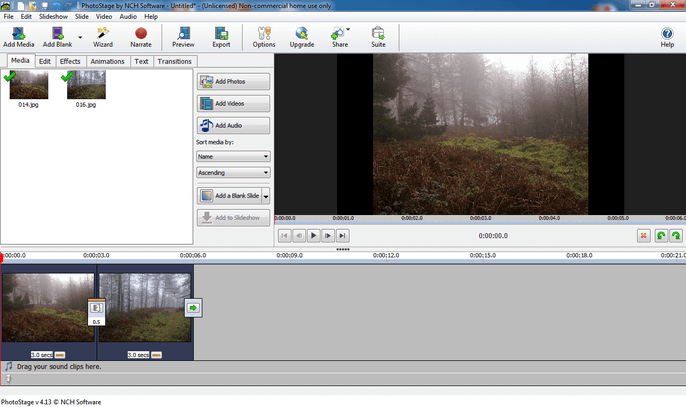Open the Slideshow menu
The image size is (686, 407).
[x=53, y=17]
